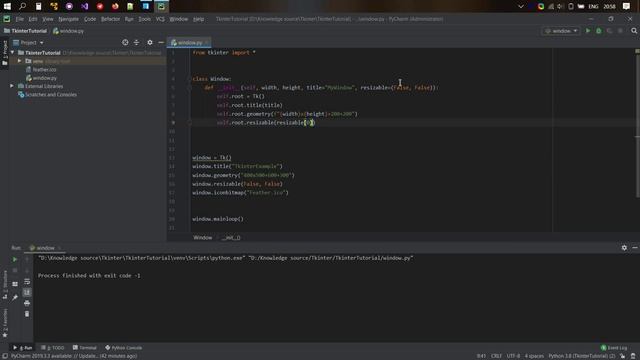Select the window tab in Run panel
This screenshot has width=640, height=360.
point(44,248)
